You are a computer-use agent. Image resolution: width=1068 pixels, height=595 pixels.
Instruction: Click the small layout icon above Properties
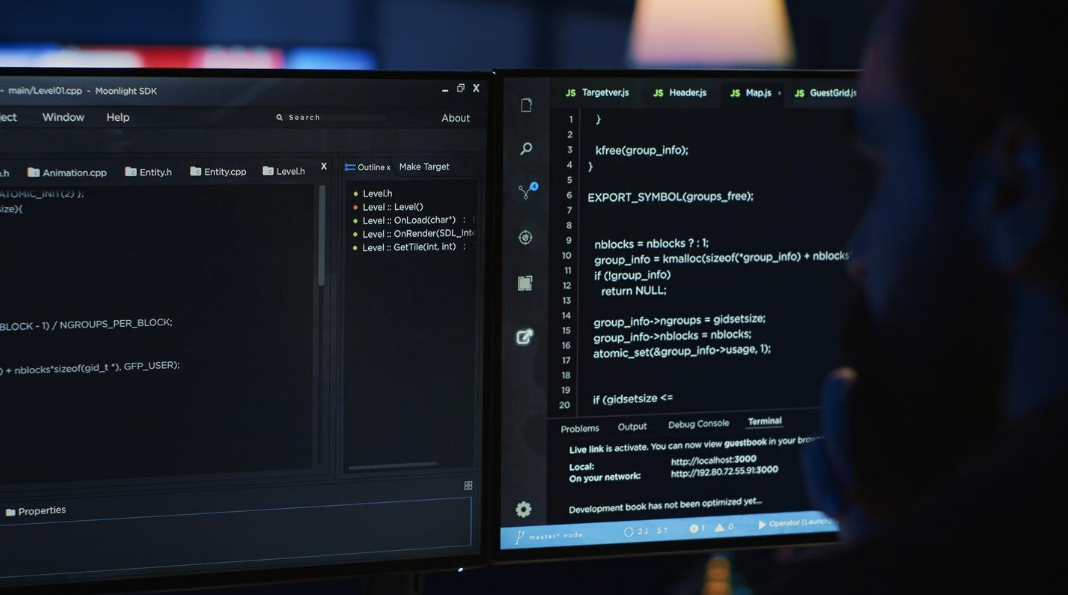pos(468,486)
